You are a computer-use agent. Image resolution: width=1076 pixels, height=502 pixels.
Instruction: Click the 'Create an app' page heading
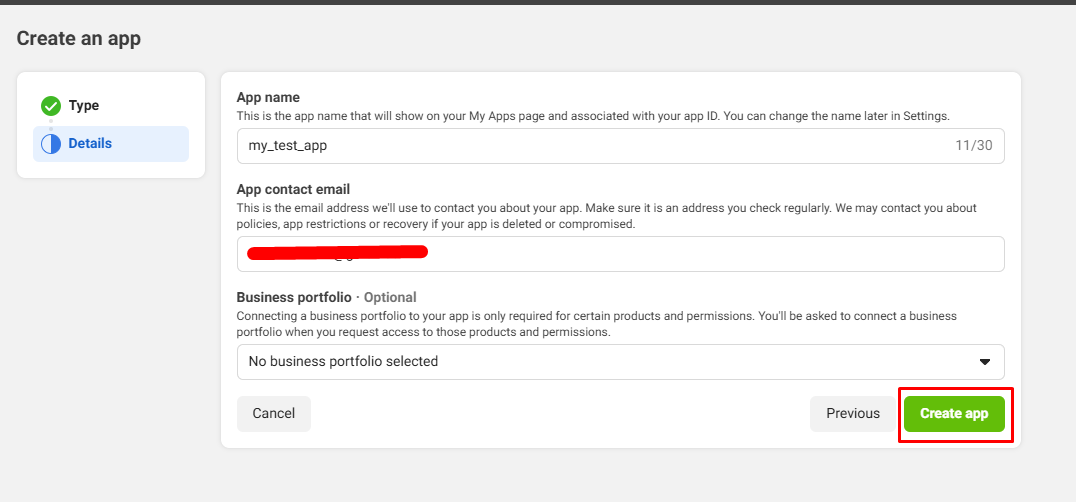[79, 39]
